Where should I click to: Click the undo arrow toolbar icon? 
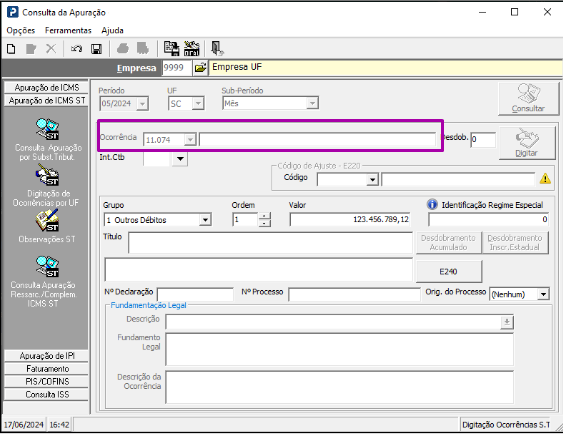coord(76,48)
